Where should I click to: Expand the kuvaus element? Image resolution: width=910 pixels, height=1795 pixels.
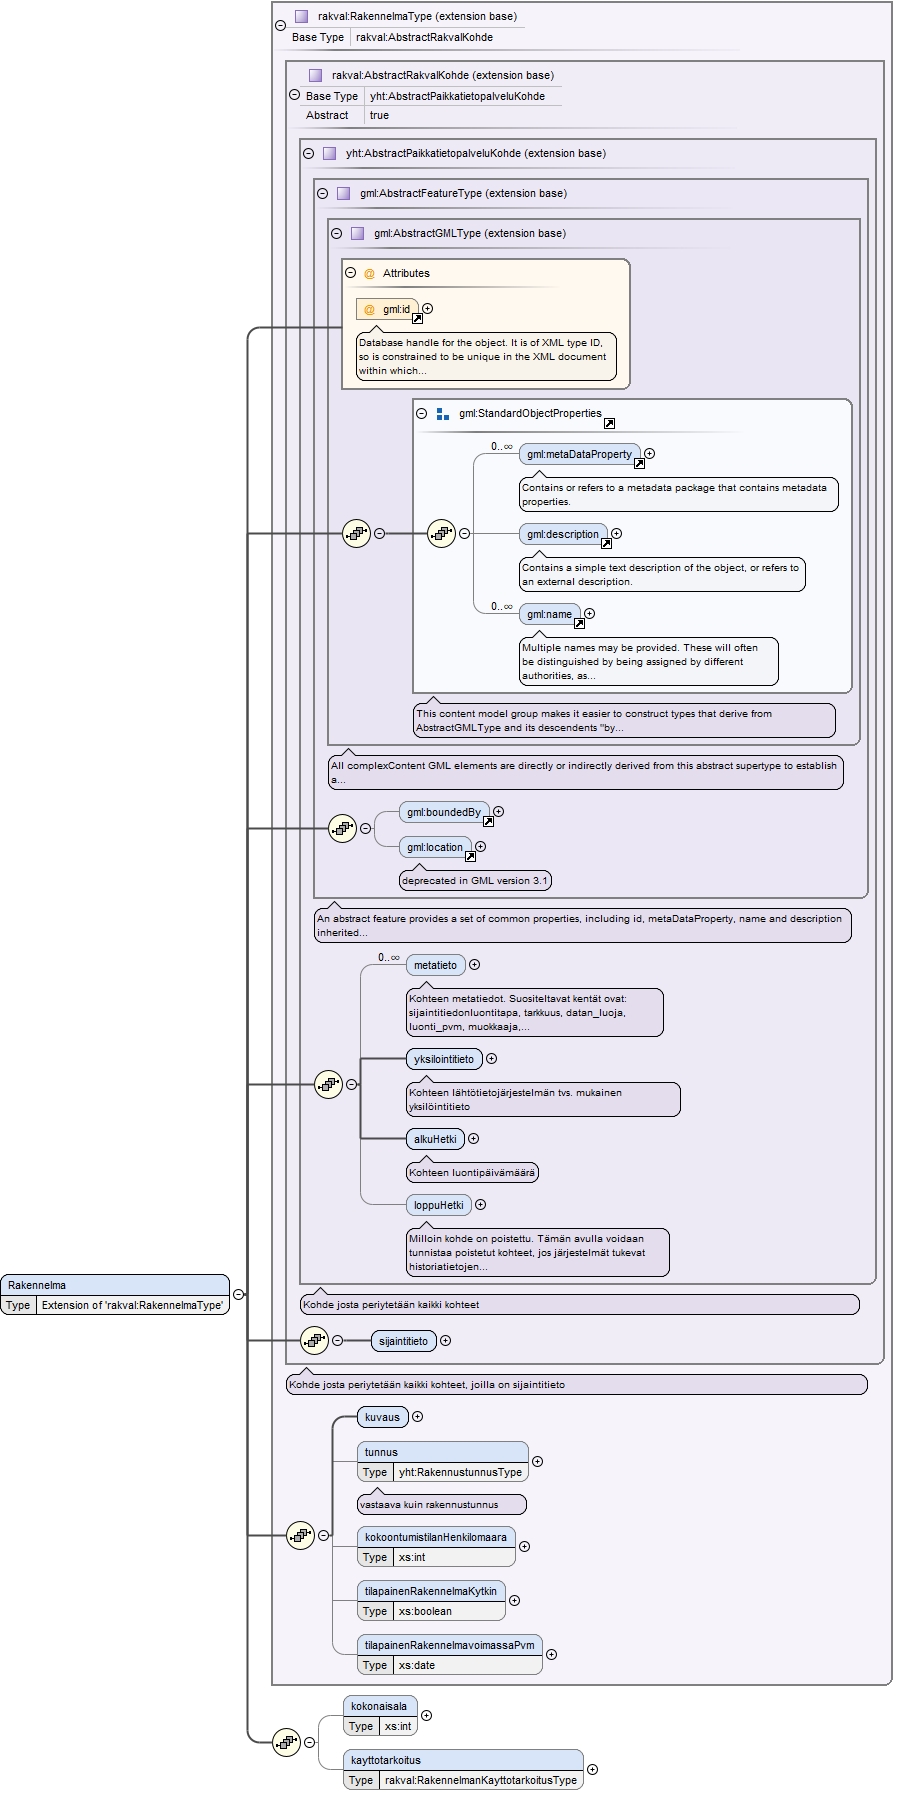click(418, 1416)
